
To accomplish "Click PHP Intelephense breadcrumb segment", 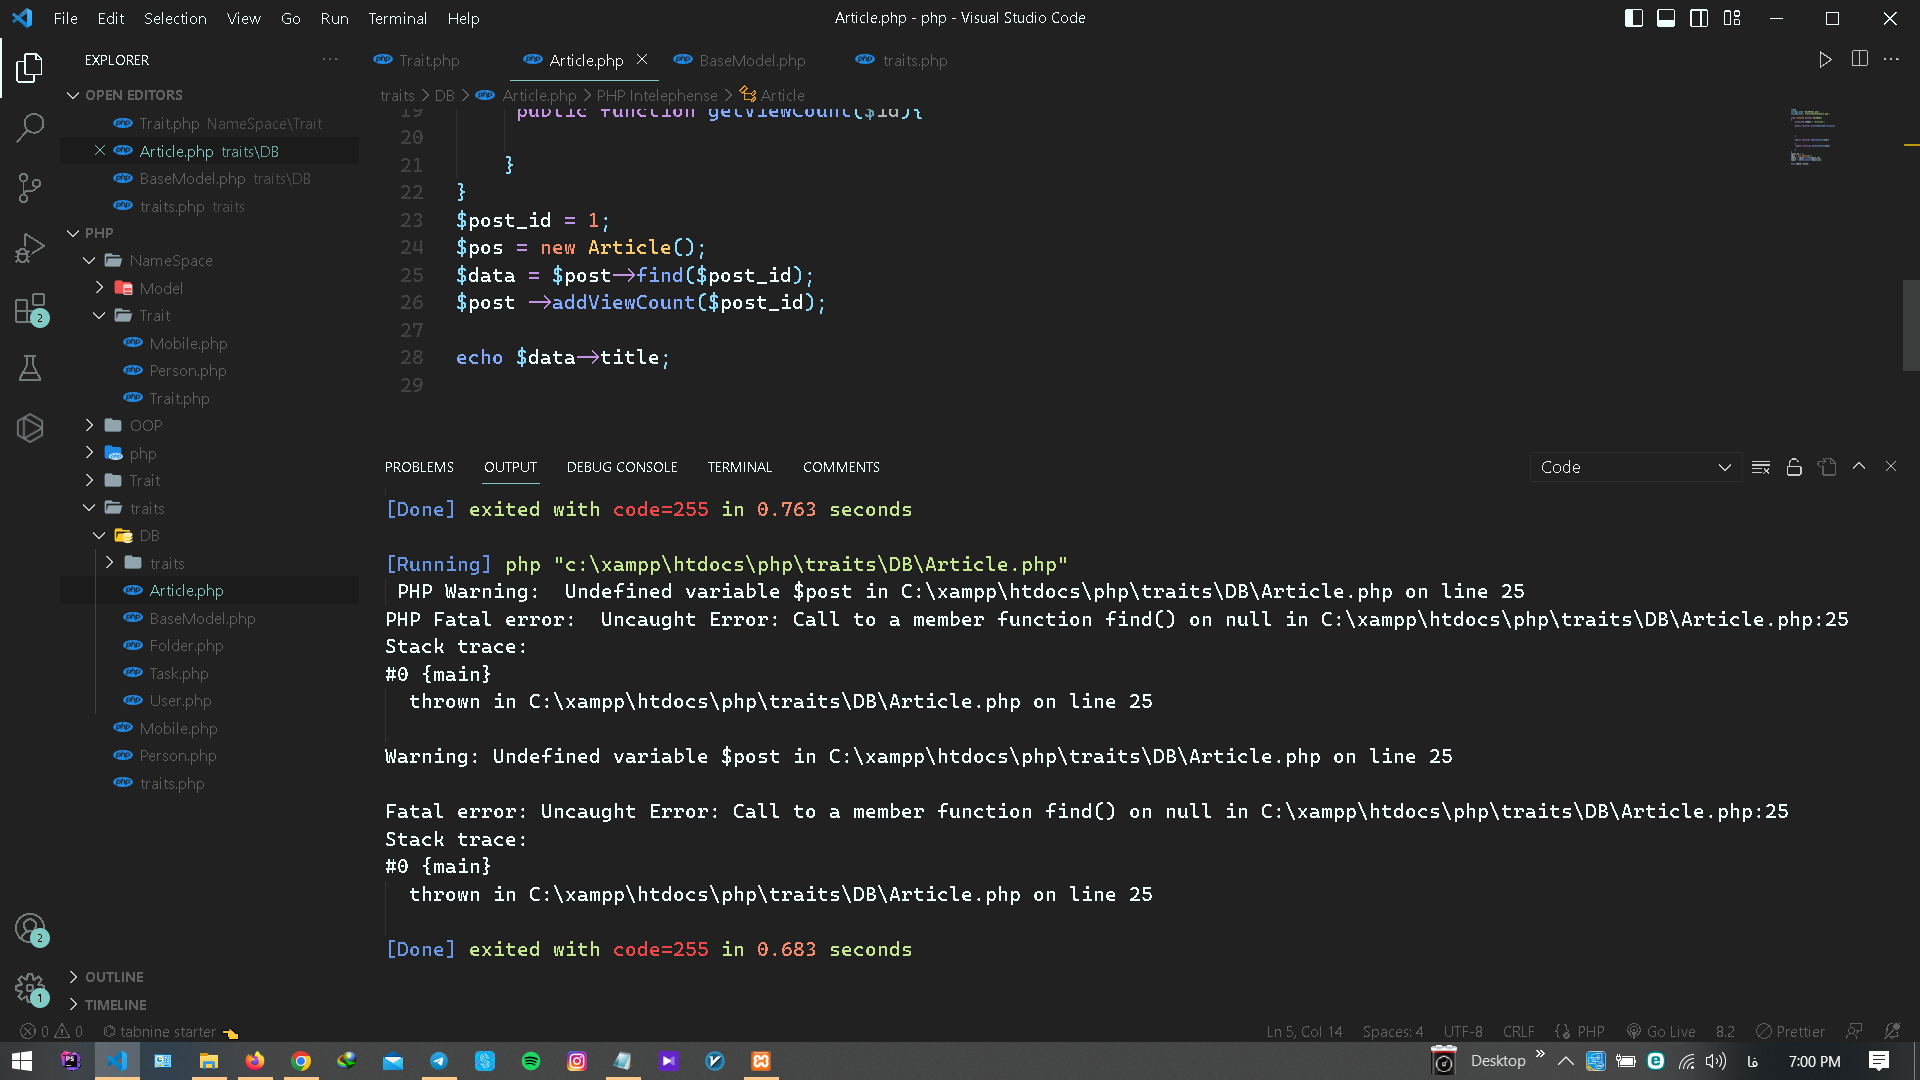I will tap(657, 95).
